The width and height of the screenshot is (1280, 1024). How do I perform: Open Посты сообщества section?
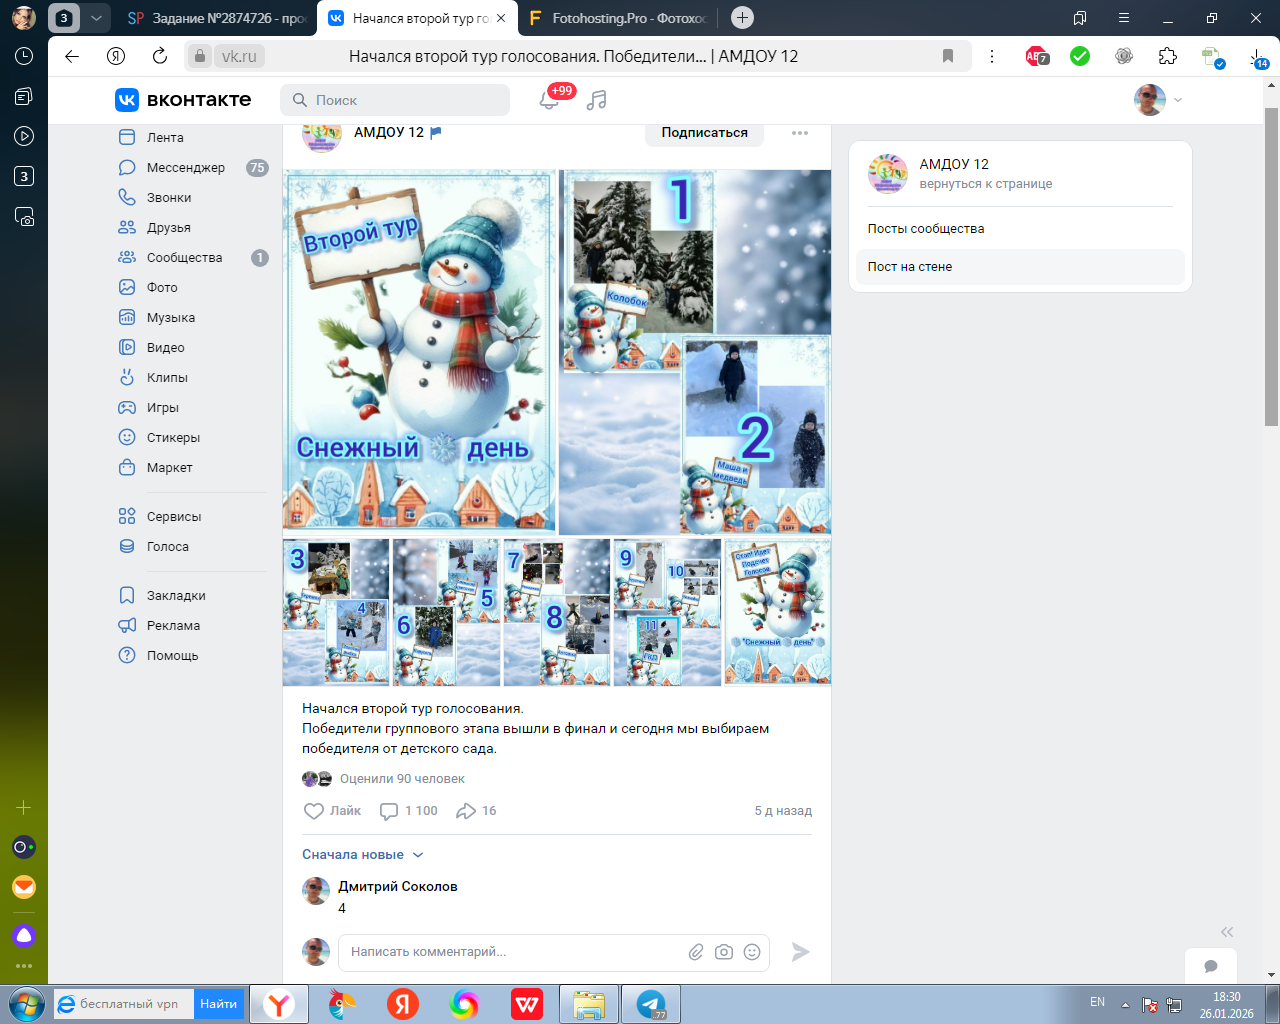click(926, 229)
